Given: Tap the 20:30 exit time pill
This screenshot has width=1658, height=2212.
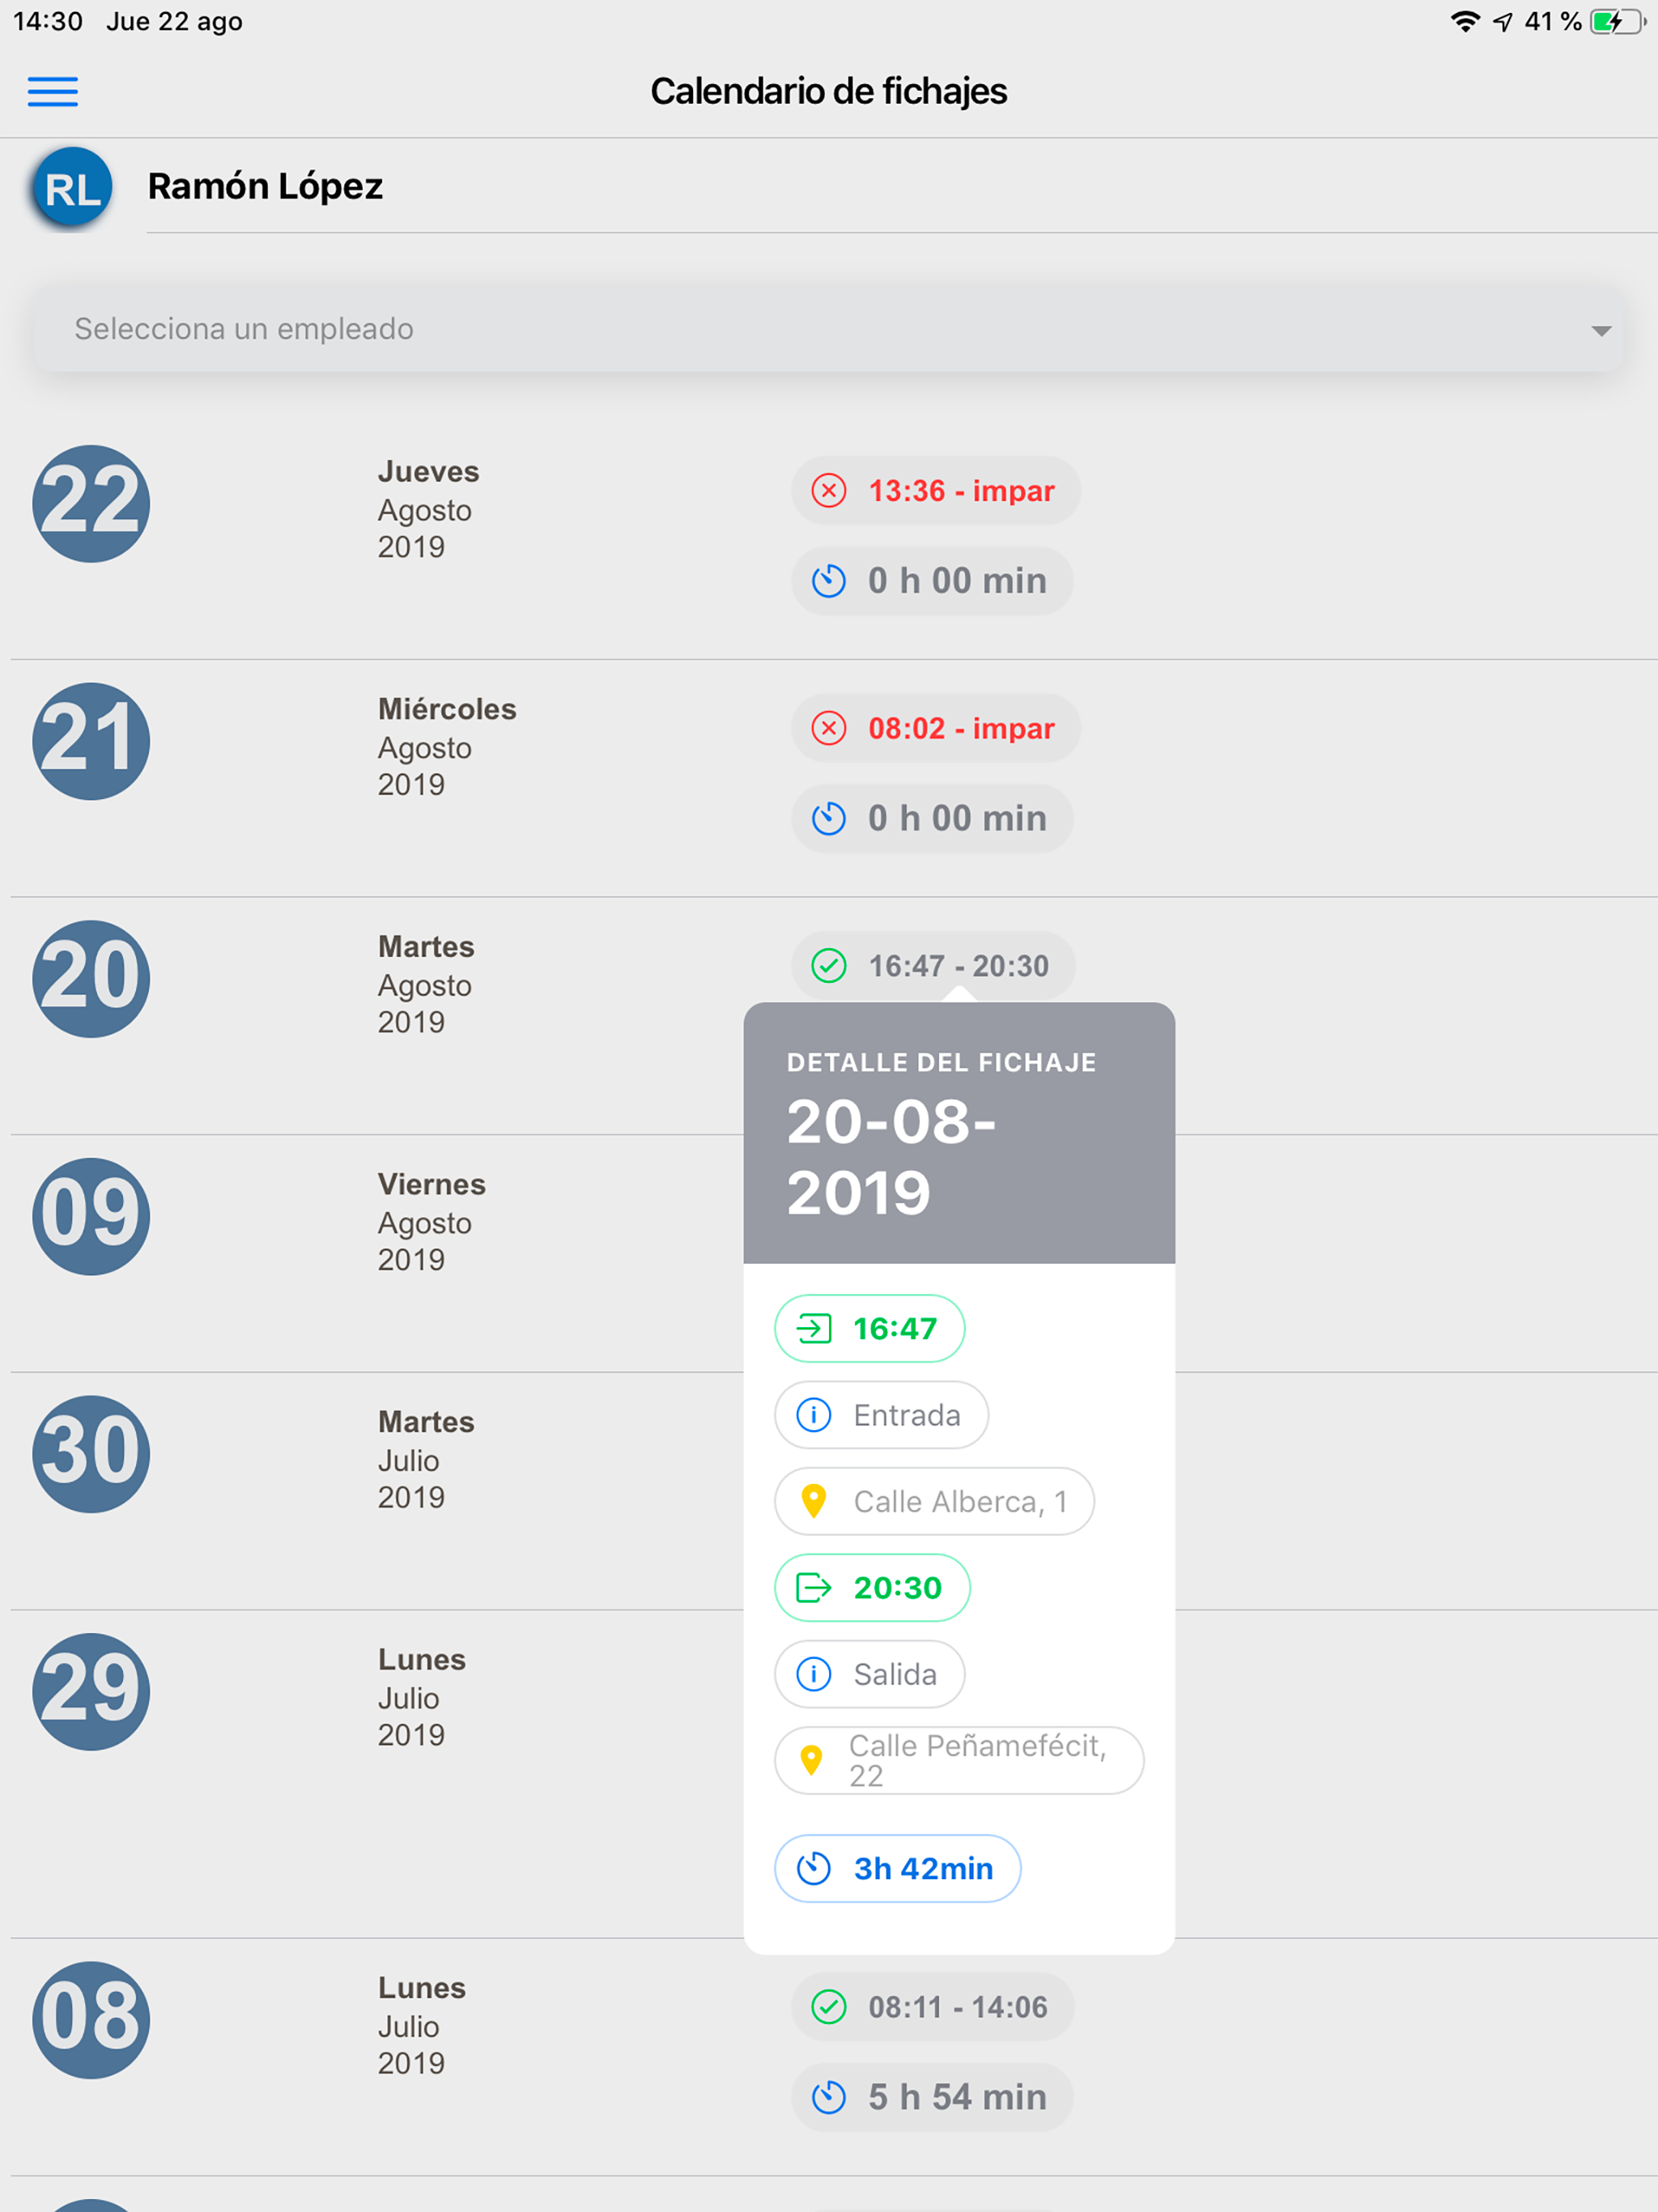Looking at the screenshot, I should pyautogui.click(x=872, y=1587).
